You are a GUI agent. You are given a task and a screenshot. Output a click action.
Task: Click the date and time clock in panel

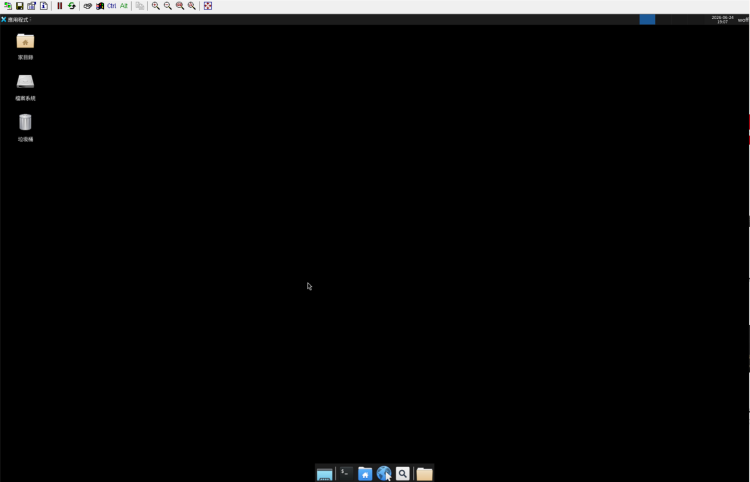point(722,20)
